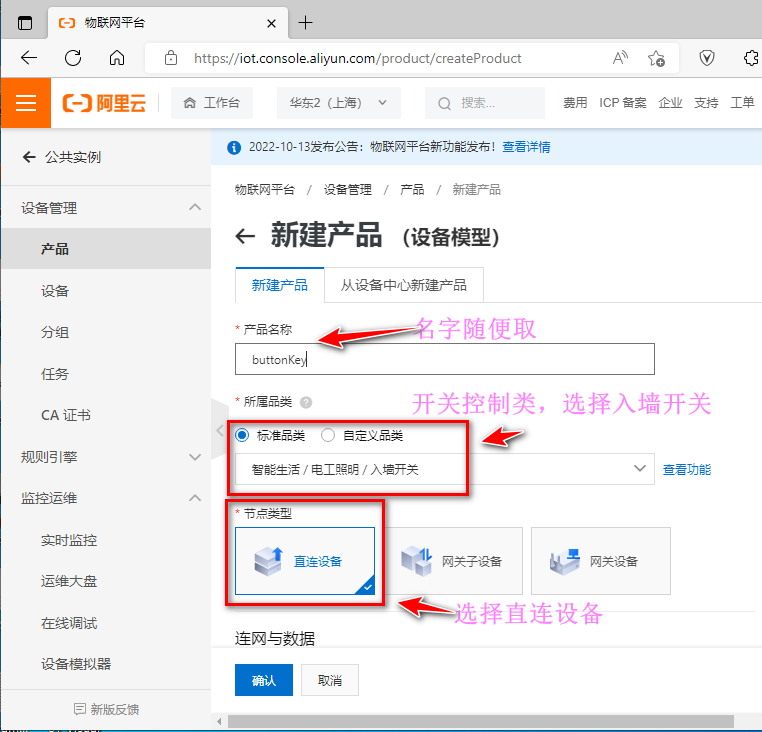
Task: Click the 阿里云 logo
Action: click(104, 103)
